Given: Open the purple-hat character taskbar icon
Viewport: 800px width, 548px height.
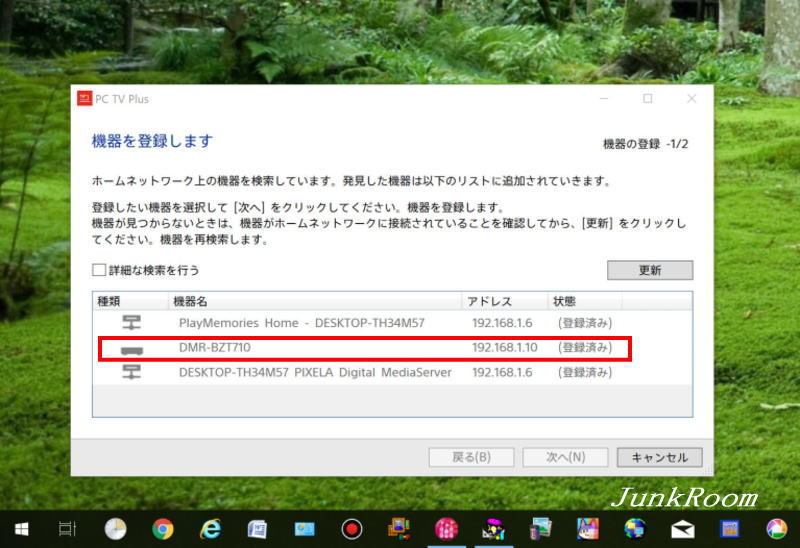Looking at the screenshot, I should click(x=493, y=529).
